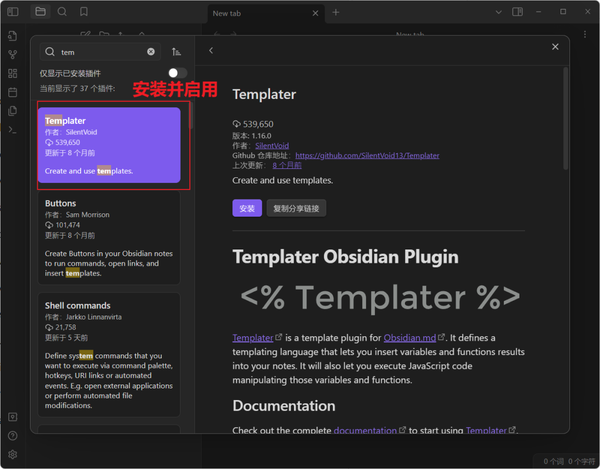Click the 0 个词 word count status
Image resolution: width=600 pixels, height=469 pixels.
pos(553,461)
